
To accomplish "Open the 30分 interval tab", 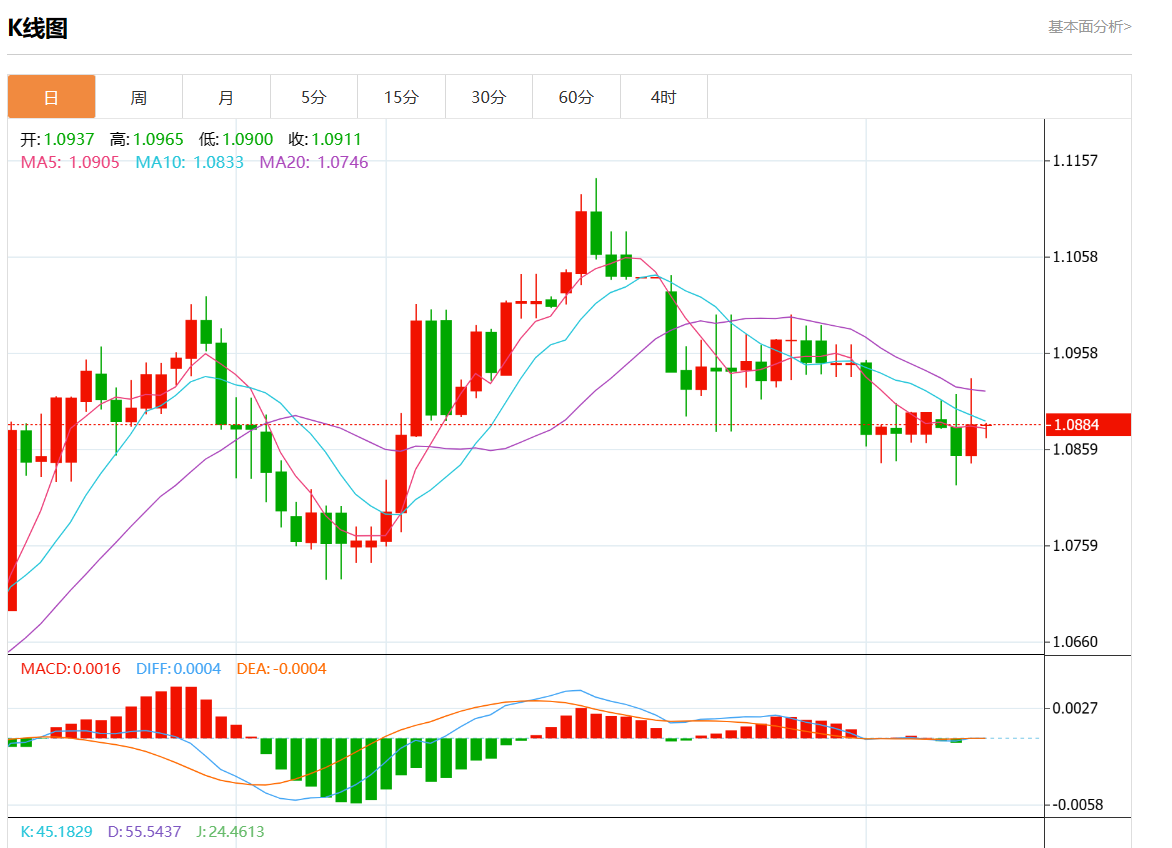I will (489, 97).
